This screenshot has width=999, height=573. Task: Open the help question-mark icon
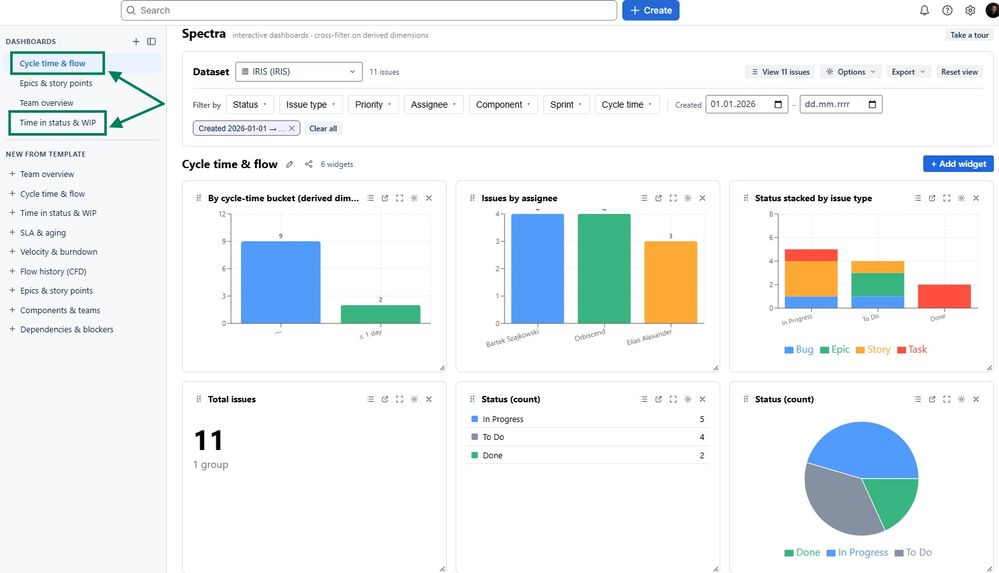(x=947, y=10)
